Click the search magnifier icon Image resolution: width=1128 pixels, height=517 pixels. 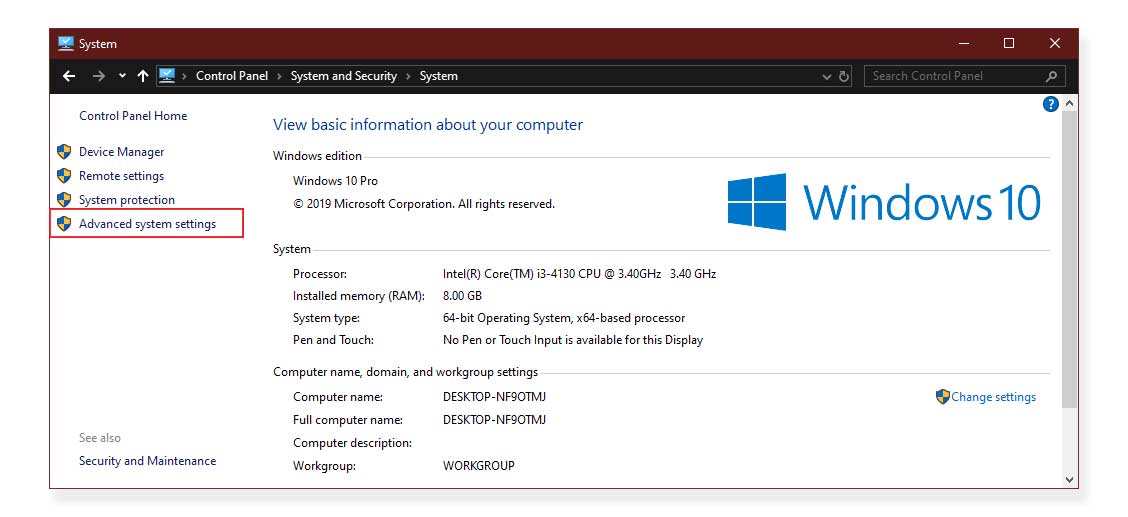click(1052, 76)
